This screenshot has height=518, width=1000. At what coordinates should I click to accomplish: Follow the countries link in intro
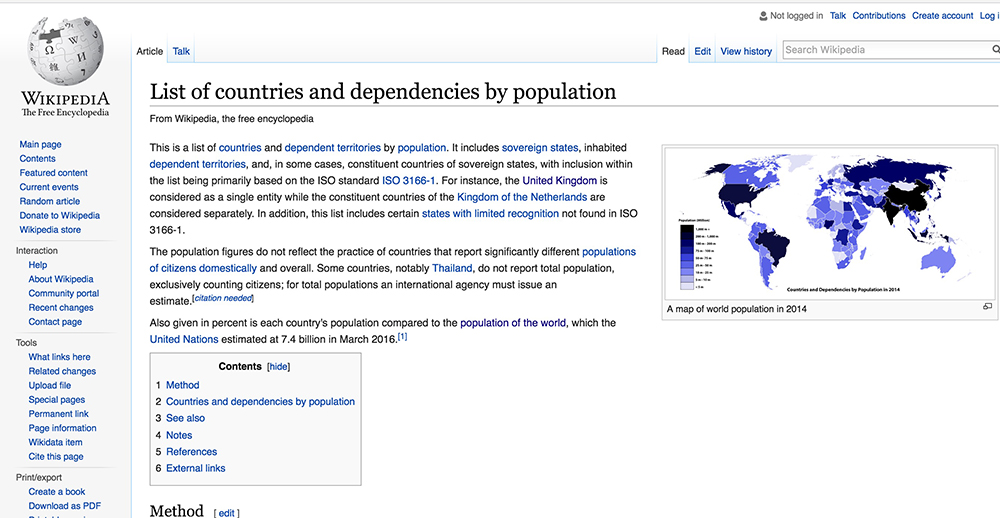coord(240,147)
